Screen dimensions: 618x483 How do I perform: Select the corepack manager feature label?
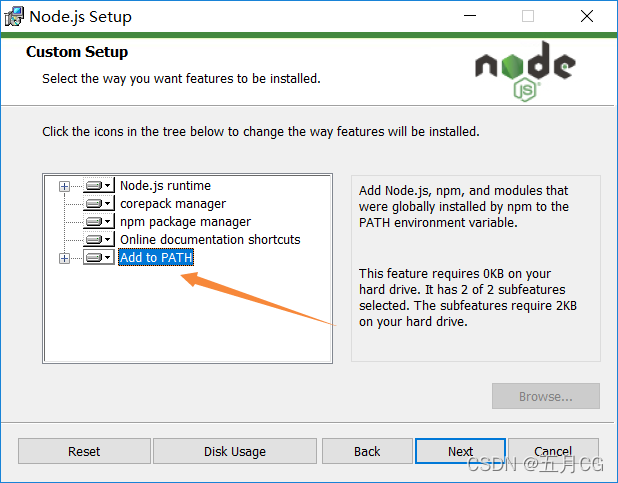point(173,203)
